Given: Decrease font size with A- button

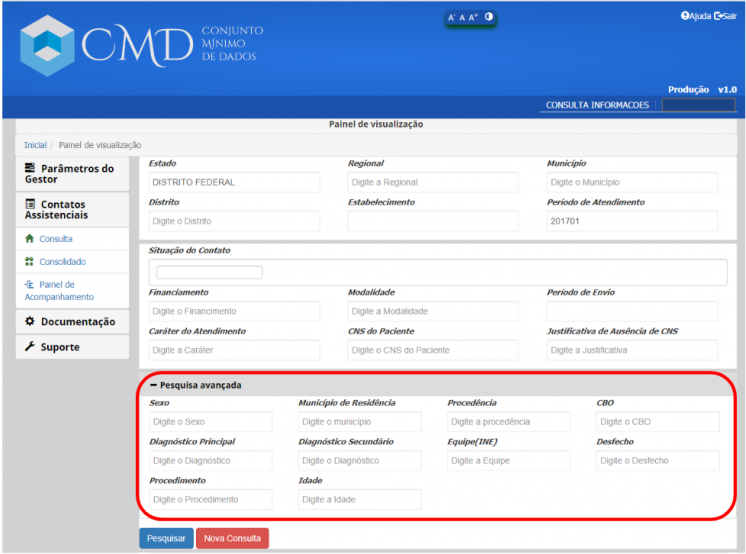Looking at the screenshot, I should tap(452, 18).
